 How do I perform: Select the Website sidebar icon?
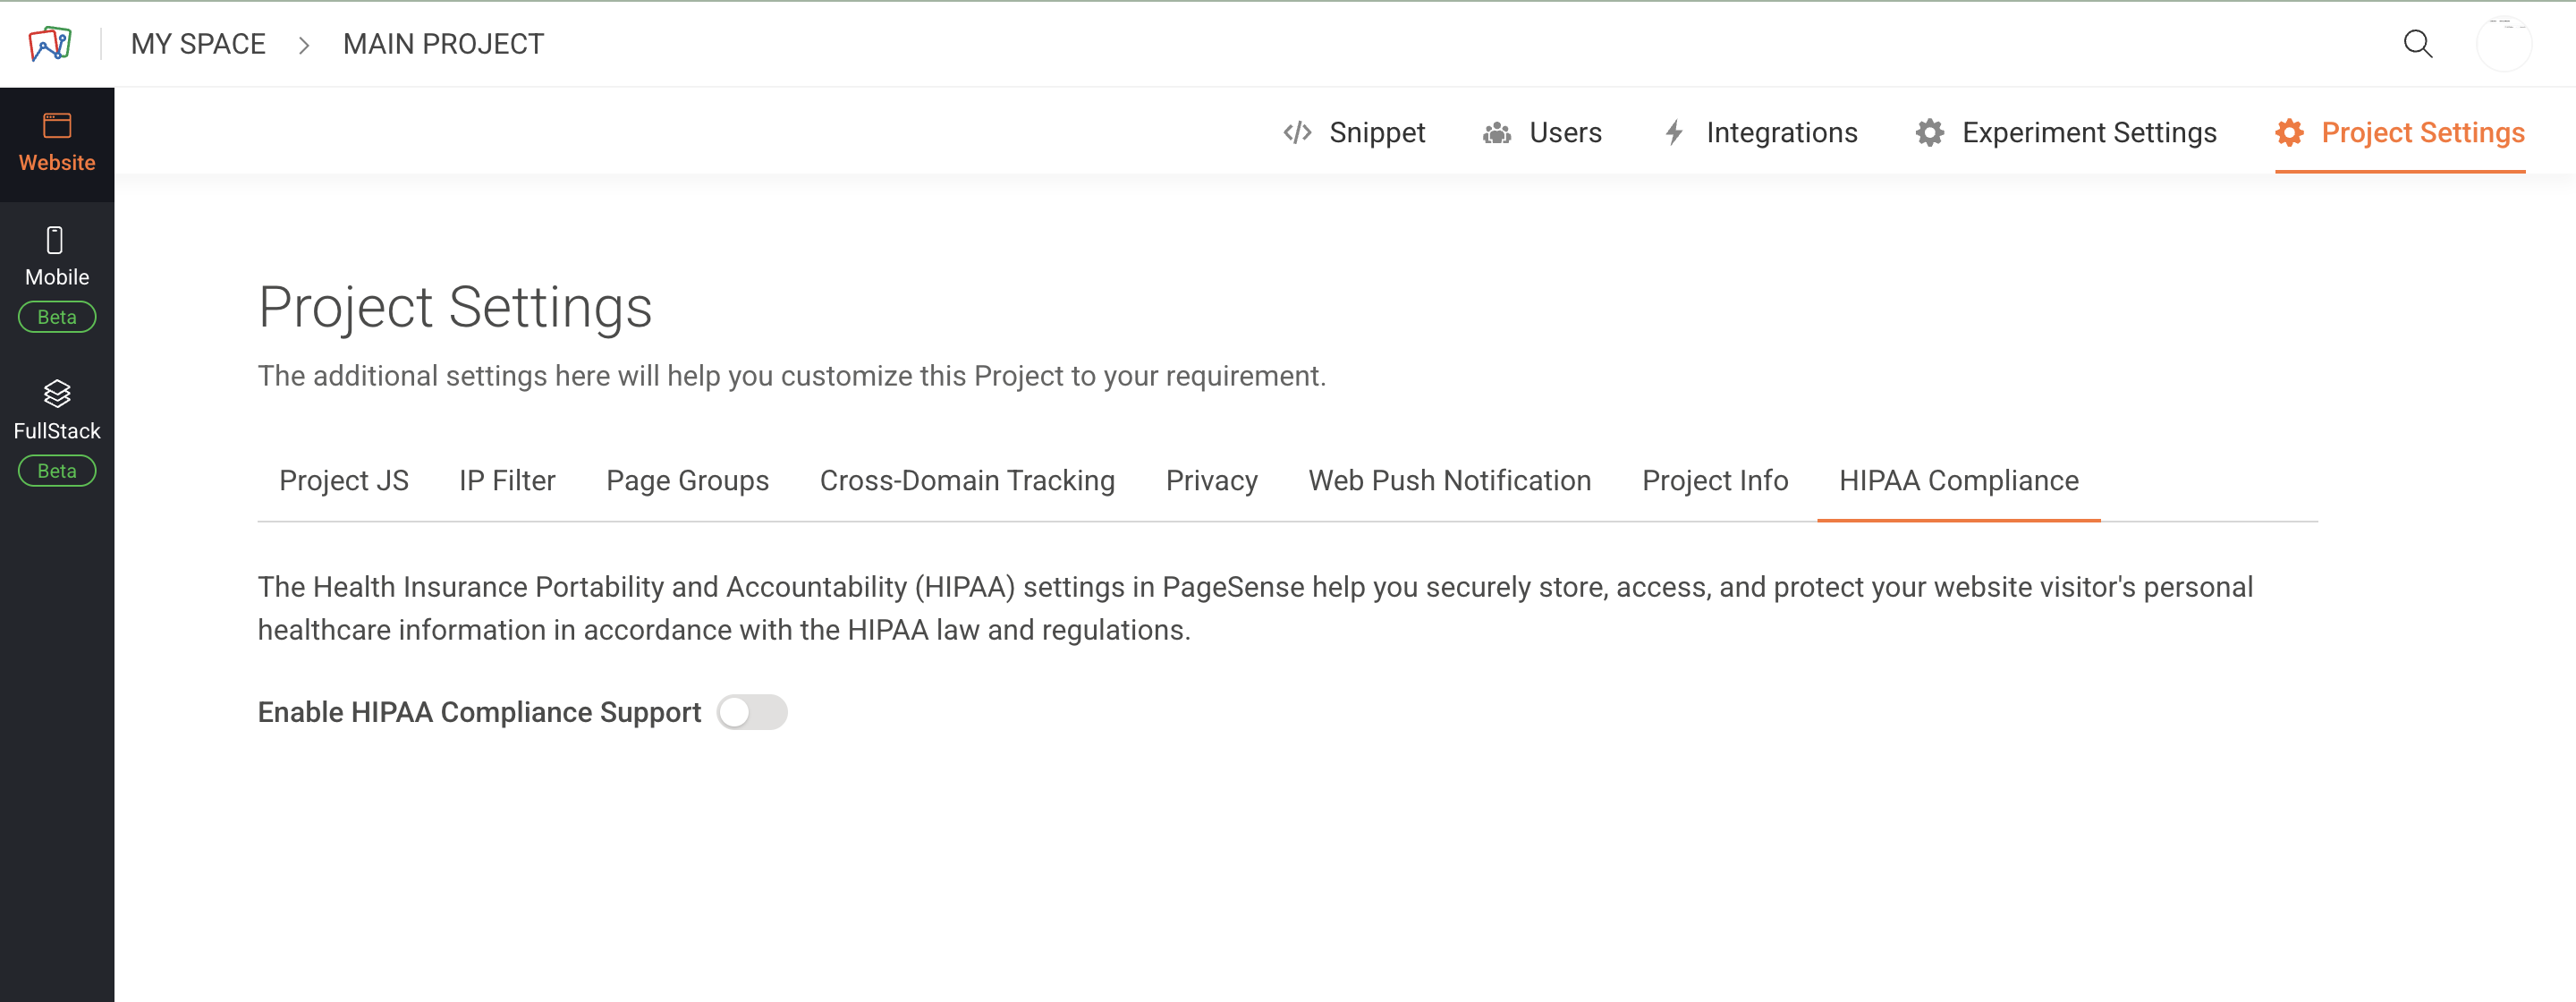(x=57, y=126)
